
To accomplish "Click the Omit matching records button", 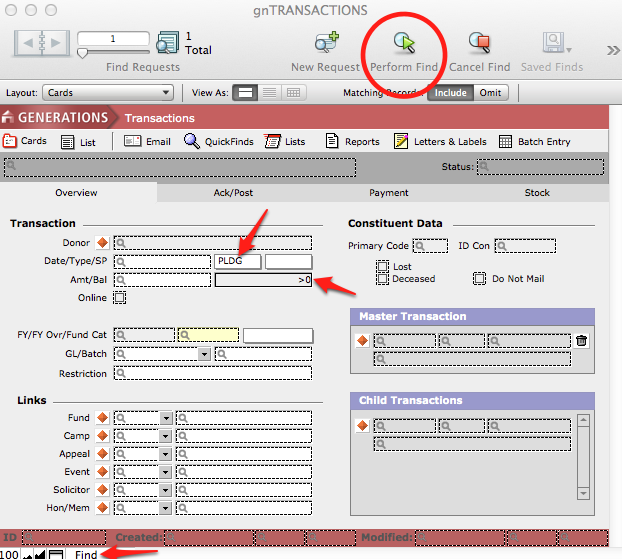I will tap(490, 93).
